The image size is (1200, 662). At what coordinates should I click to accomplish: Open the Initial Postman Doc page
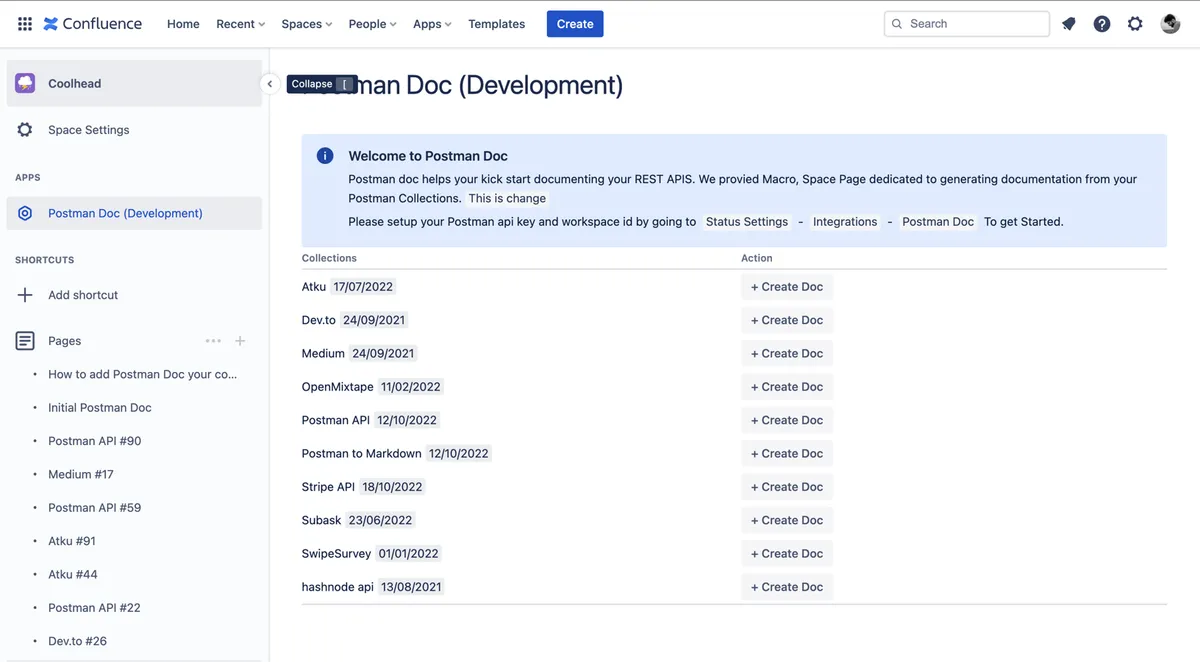[x=100, y=408]
